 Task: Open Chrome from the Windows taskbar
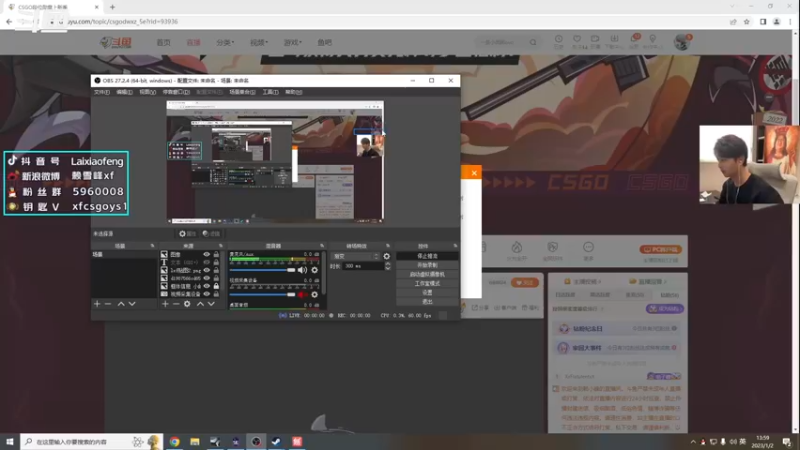tap(174, 442)
